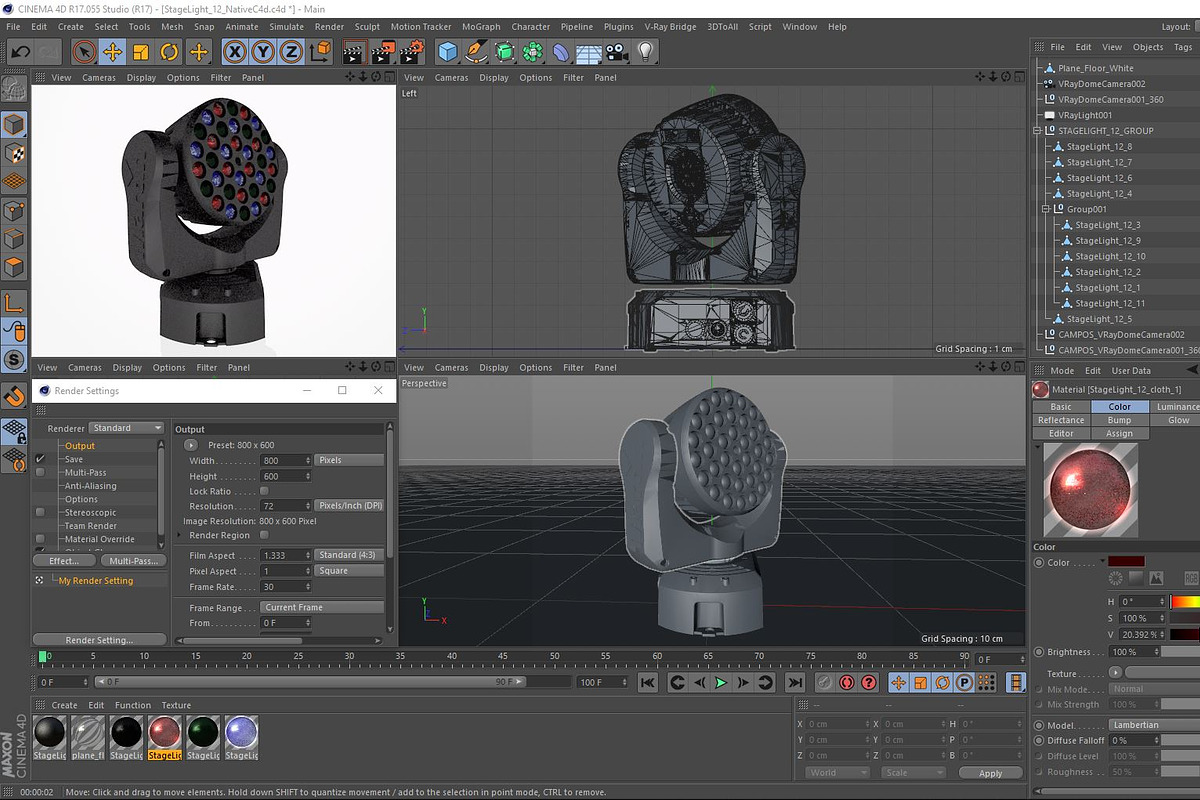Select the Scale tool in top toolbar
The width and height of the screenshot is (1200, 800).
[141, 51]
